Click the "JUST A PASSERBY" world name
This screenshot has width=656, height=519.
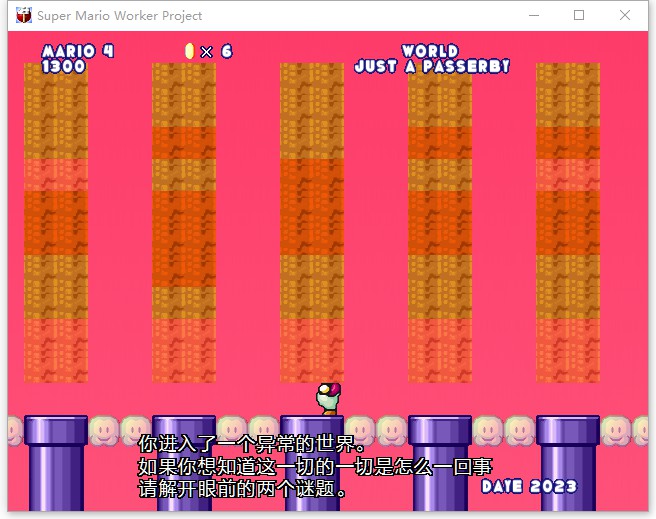pyautogui.click(x=432, y=66)
